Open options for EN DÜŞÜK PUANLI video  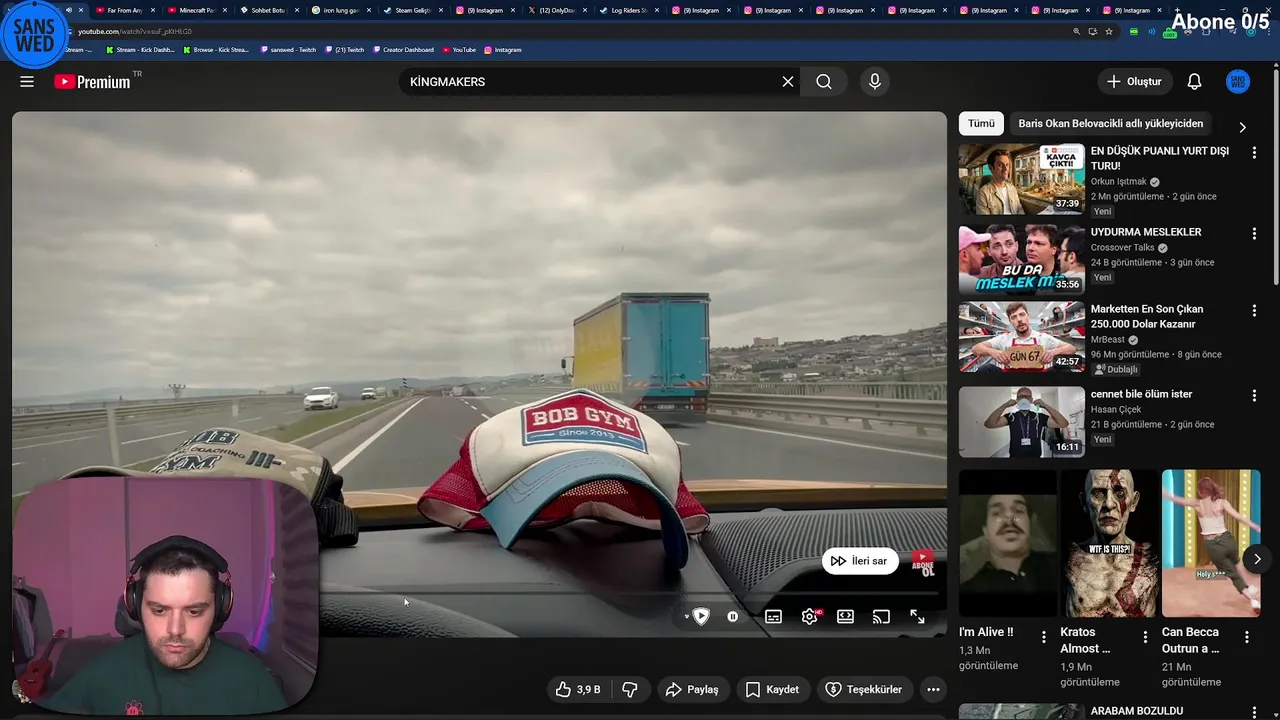click(1254, 152)
